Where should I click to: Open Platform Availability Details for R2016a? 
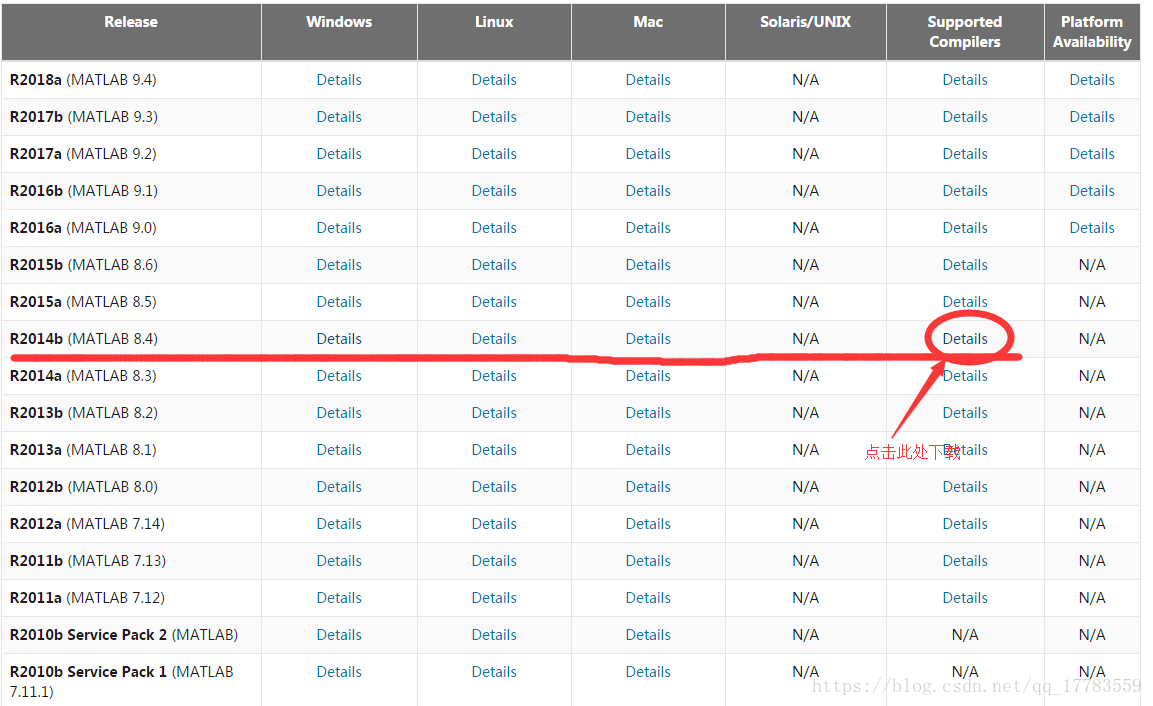coord(1092,228)
